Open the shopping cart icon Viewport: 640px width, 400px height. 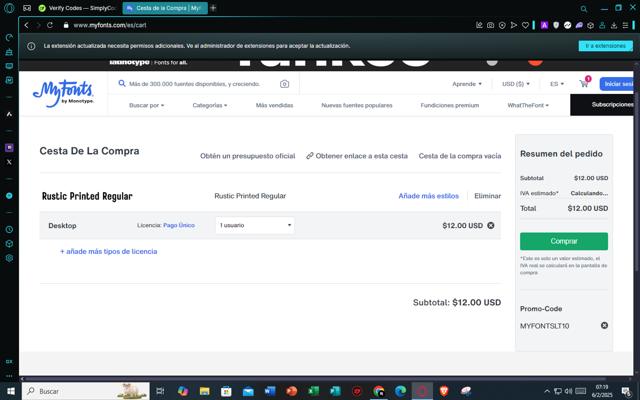pyautogui.click(x=584, y=83)
